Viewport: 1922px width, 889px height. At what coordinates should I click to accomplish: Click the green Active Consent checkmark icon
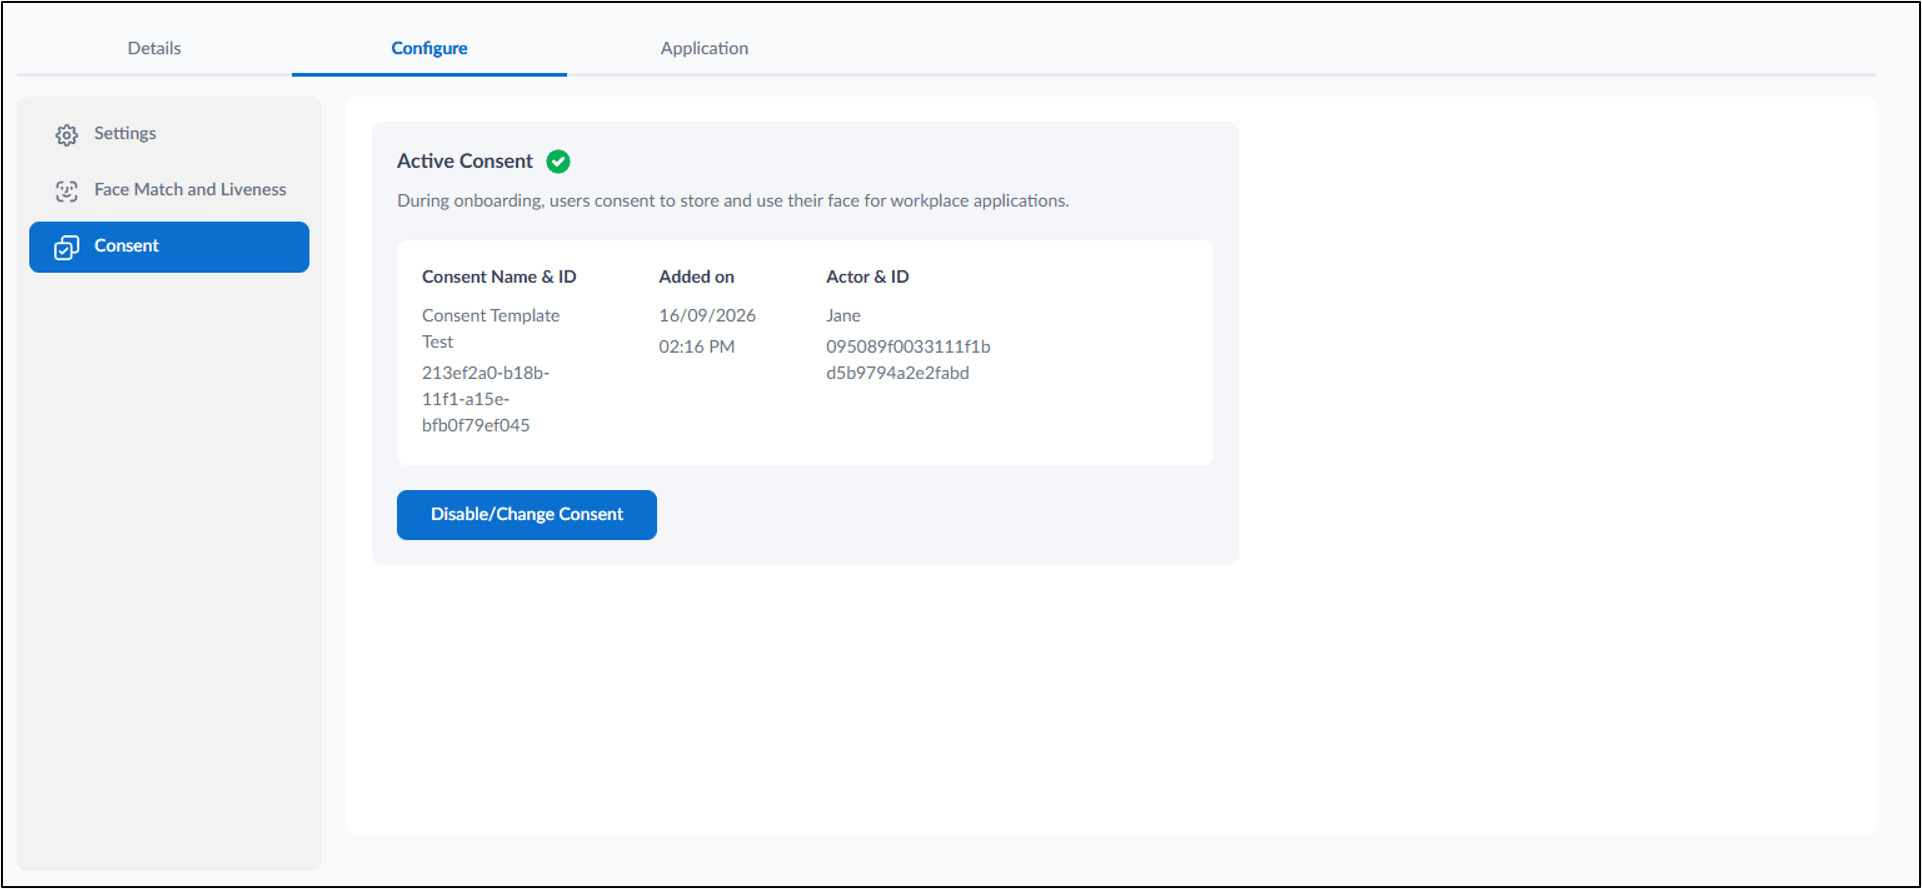click(x=558, y=161)
